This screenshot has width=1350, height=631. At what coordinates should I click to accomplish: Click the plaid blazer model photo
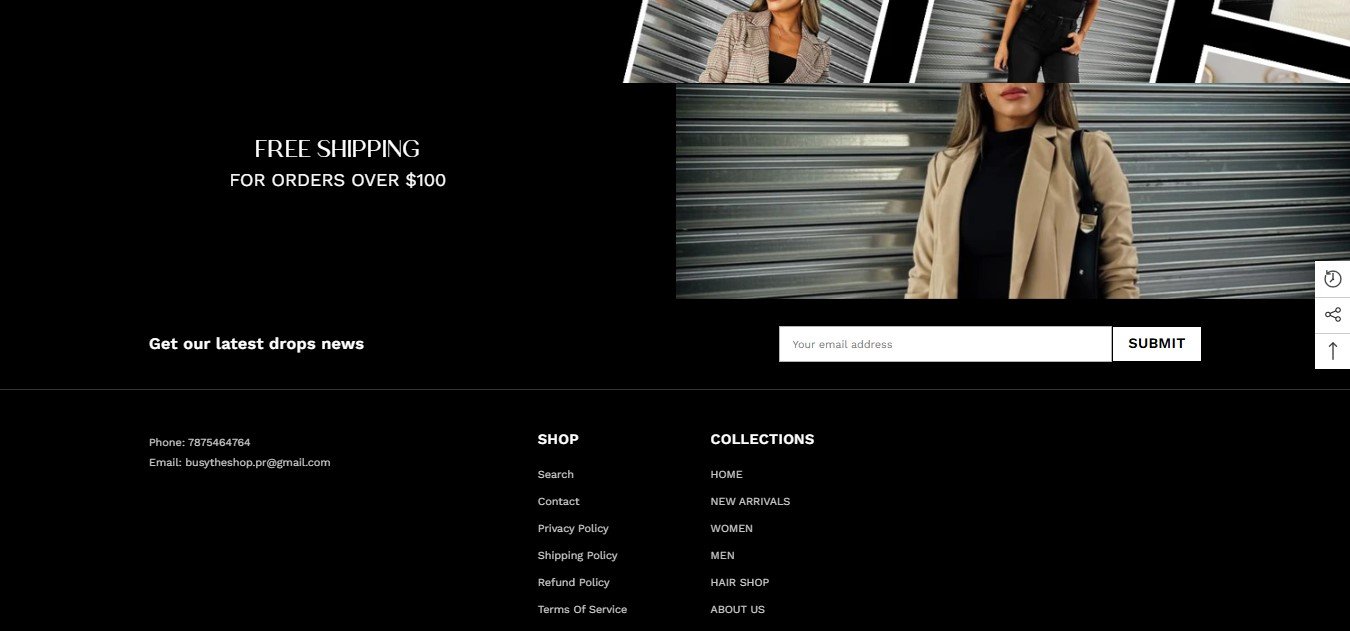pyautogui.click(x=757, y=41)
